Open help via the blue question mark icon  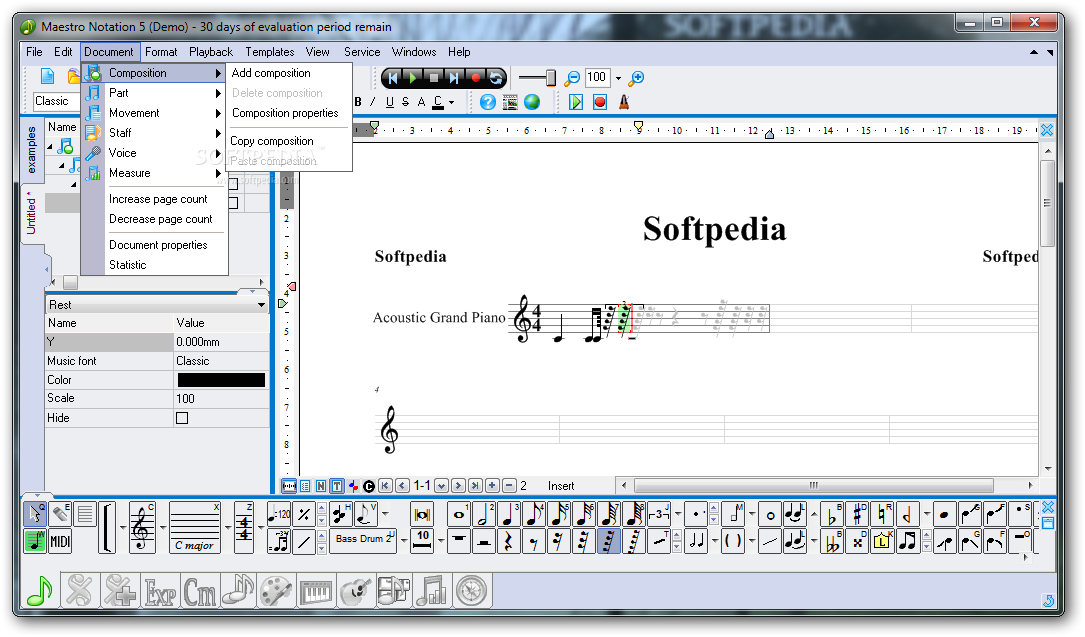pyautogui.click(x=488, y=102)
